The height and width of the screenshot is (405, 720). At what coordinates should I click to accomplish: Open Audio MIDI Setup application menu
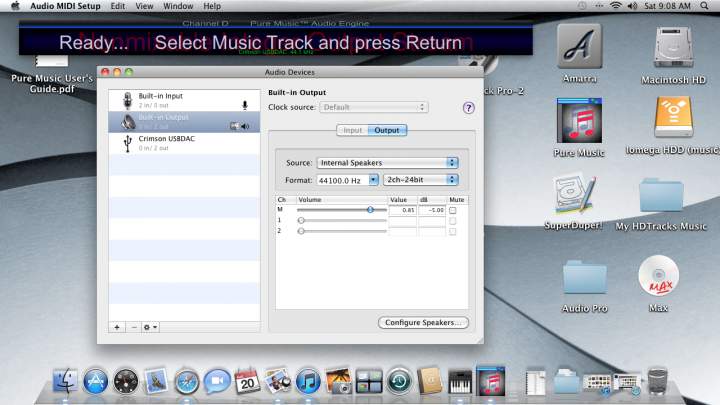65,6
